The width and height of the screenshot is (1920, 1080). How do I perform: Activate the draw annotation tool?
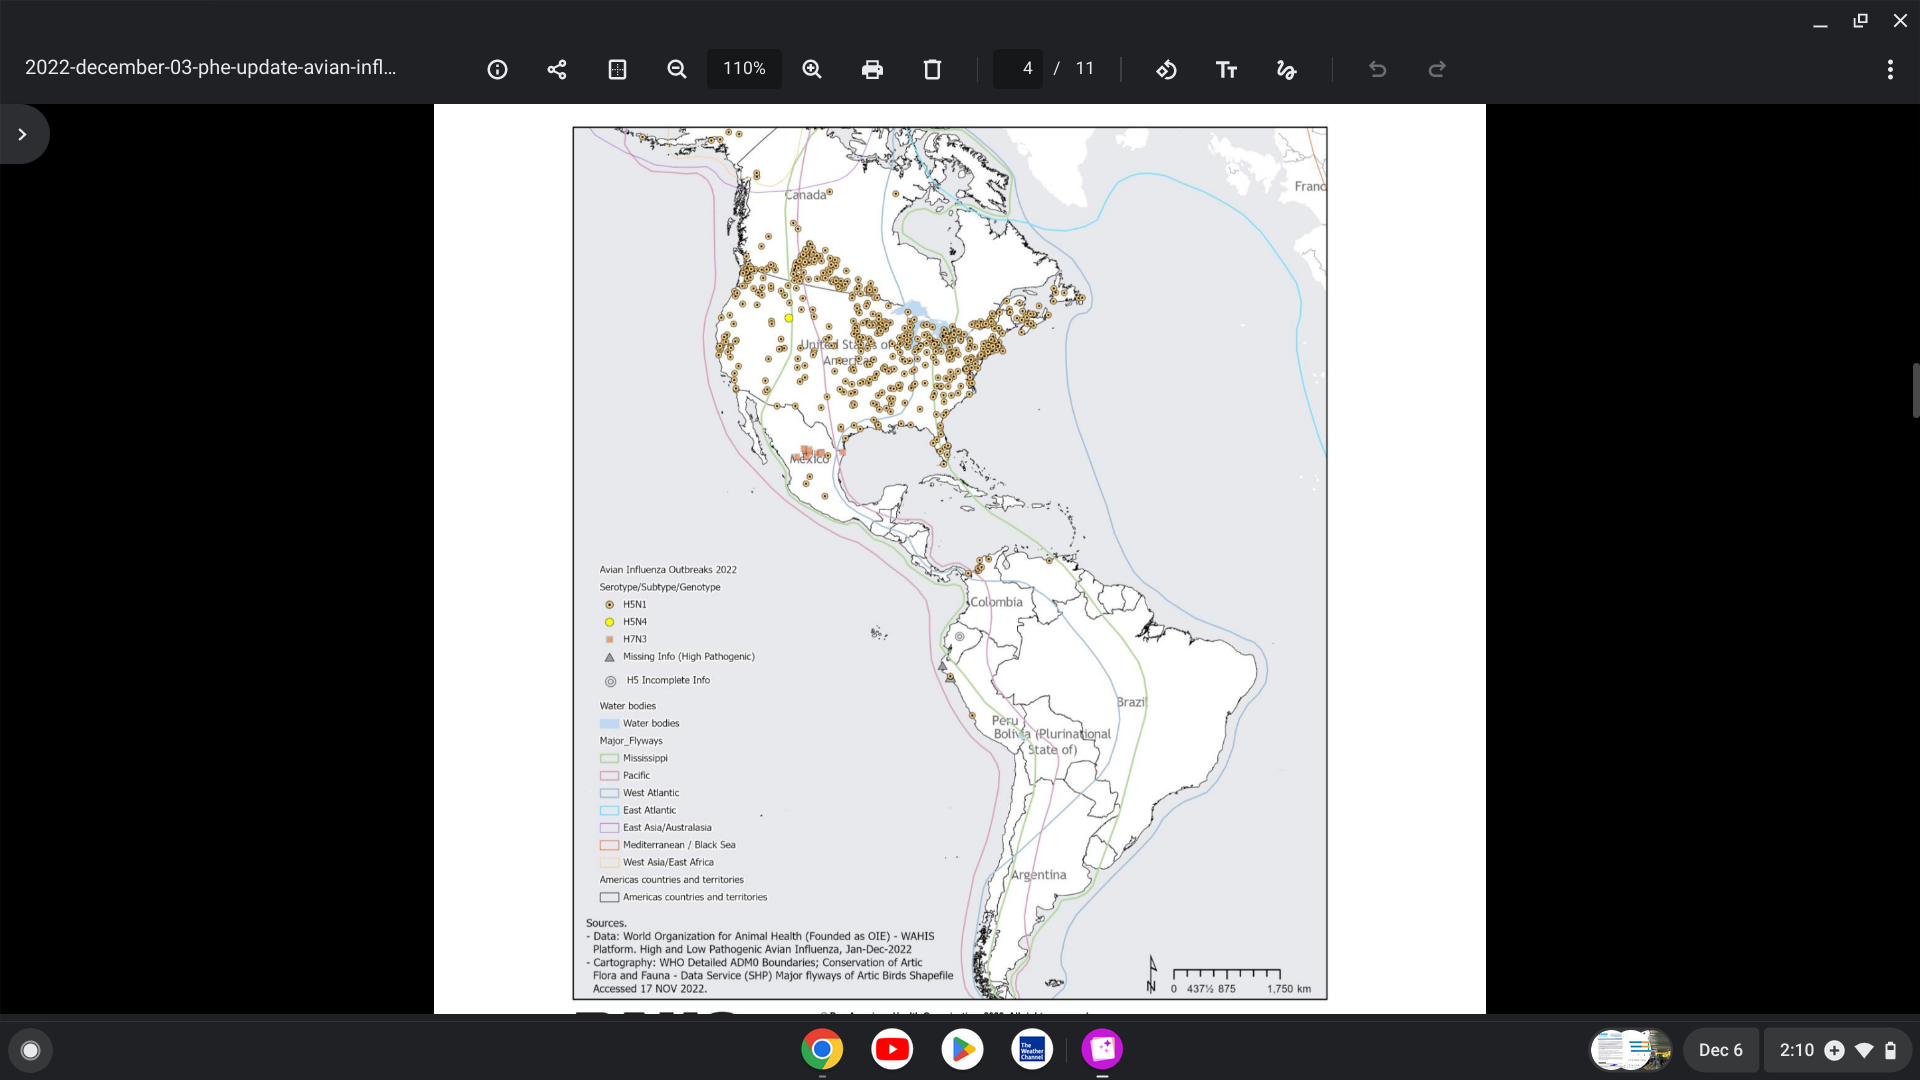click(1286, 69)
